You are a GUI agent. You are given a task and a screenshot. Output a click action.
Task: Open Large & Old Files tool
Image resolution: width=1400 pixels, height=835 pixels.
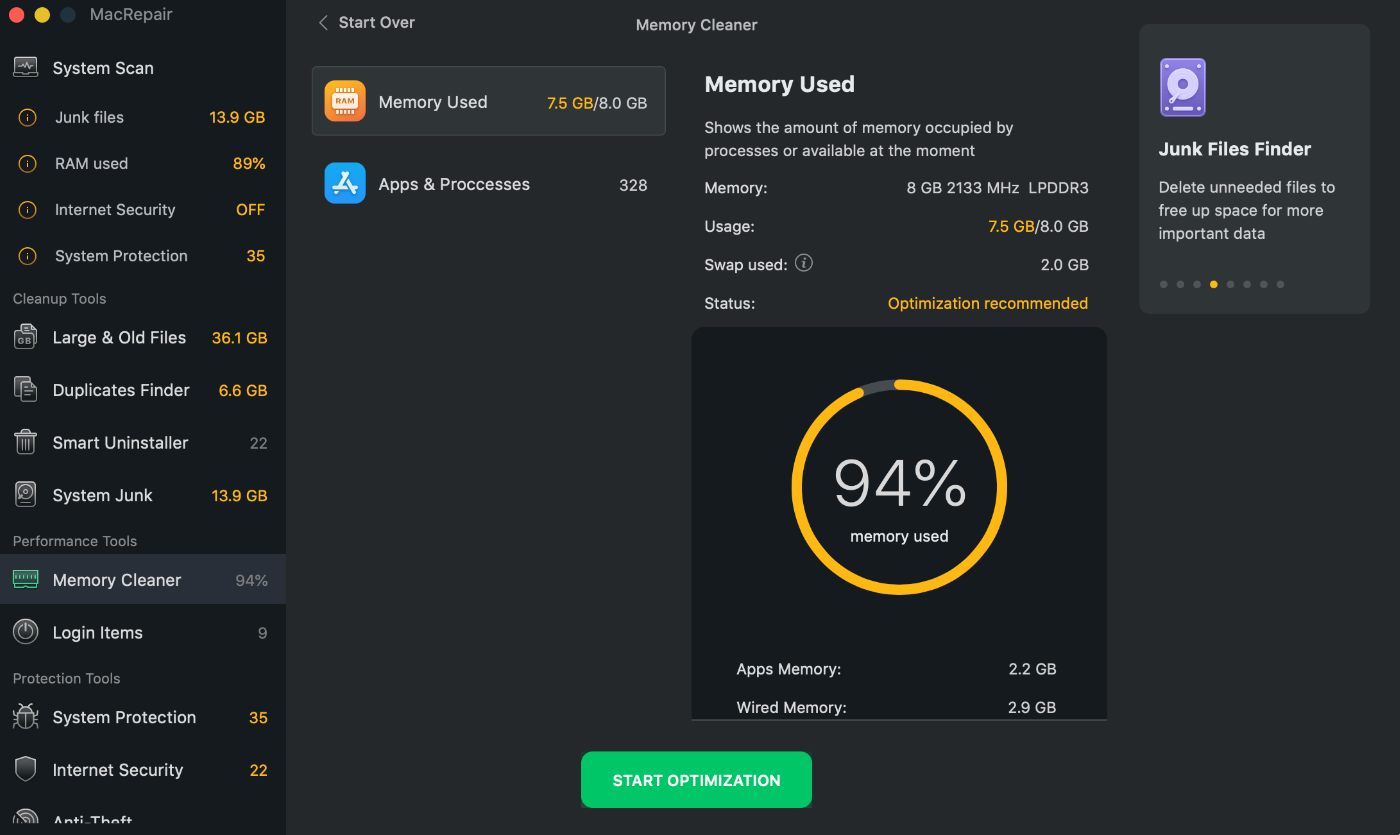tap(143, 338)
